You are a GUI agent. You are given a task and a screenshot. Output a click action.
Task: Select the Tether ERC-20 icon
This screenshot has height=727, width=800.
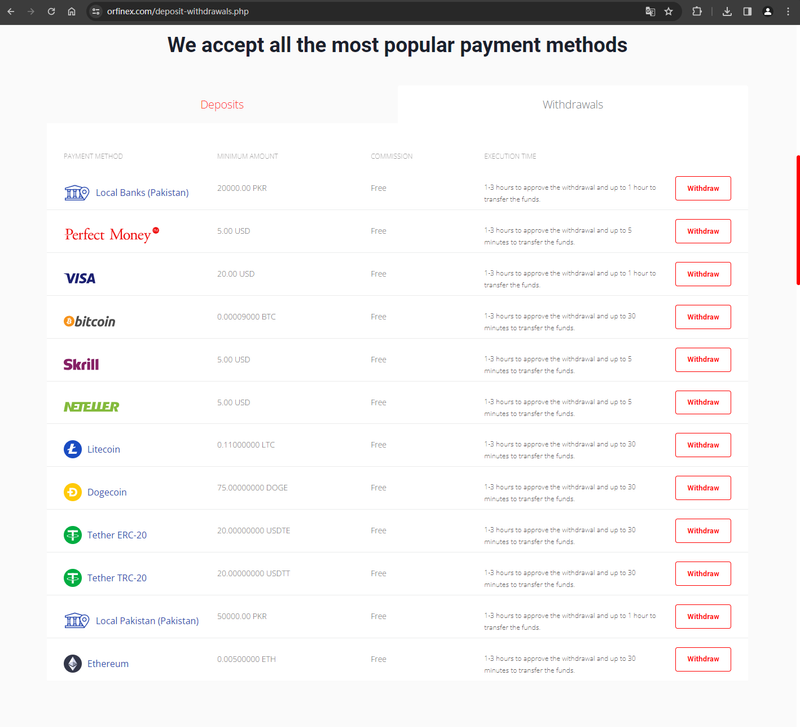(72, 535)
